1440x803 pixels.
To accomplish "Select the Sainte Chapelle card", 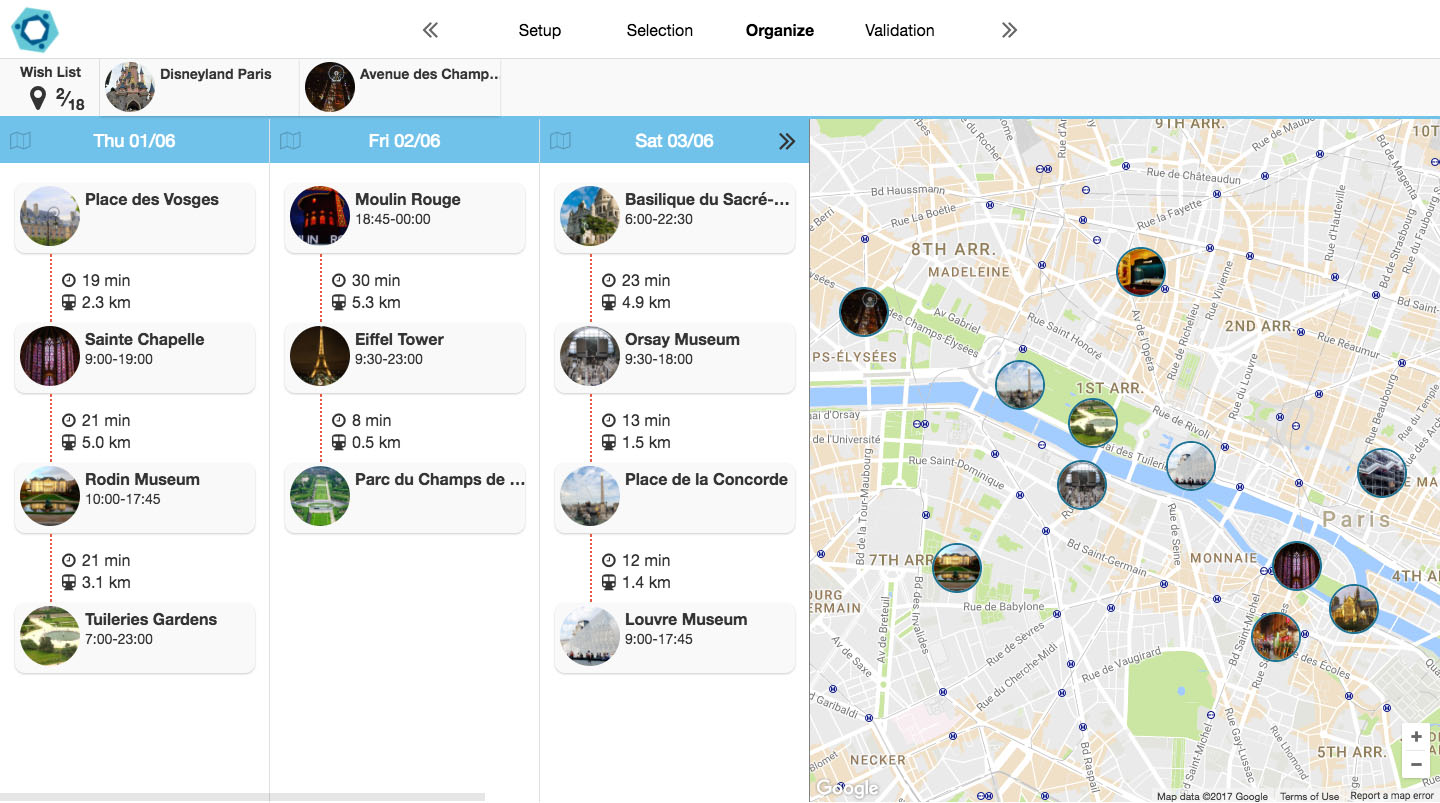I will [x=135, y=357].
